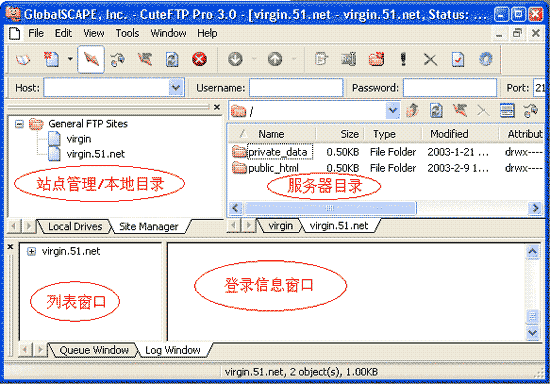
Task: Click the Name column header sort arrow
Action: coord(243,134)
